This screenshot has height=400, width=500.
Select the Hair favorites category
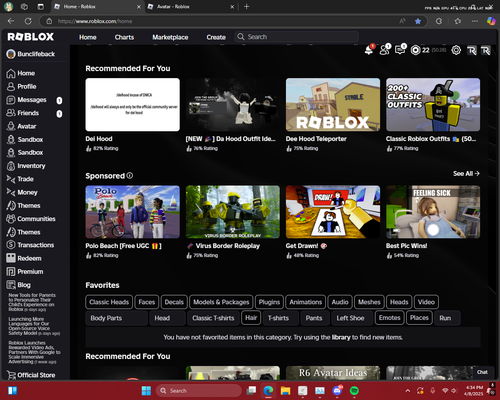(x=251, y=318)
